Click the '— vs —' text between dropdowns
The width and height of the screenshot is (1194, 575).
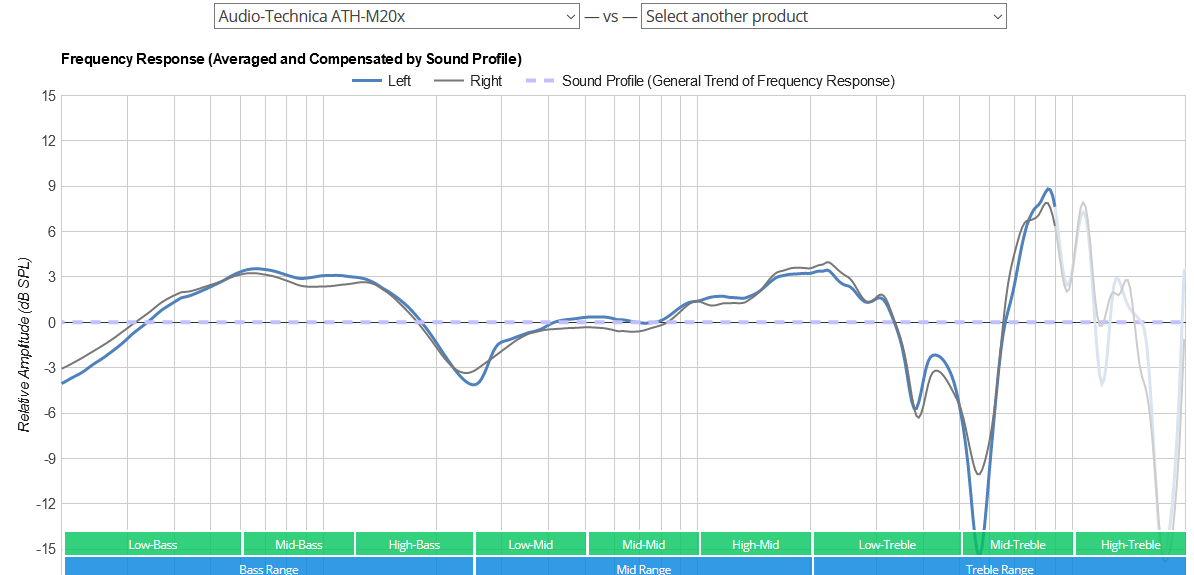[610, 16]
